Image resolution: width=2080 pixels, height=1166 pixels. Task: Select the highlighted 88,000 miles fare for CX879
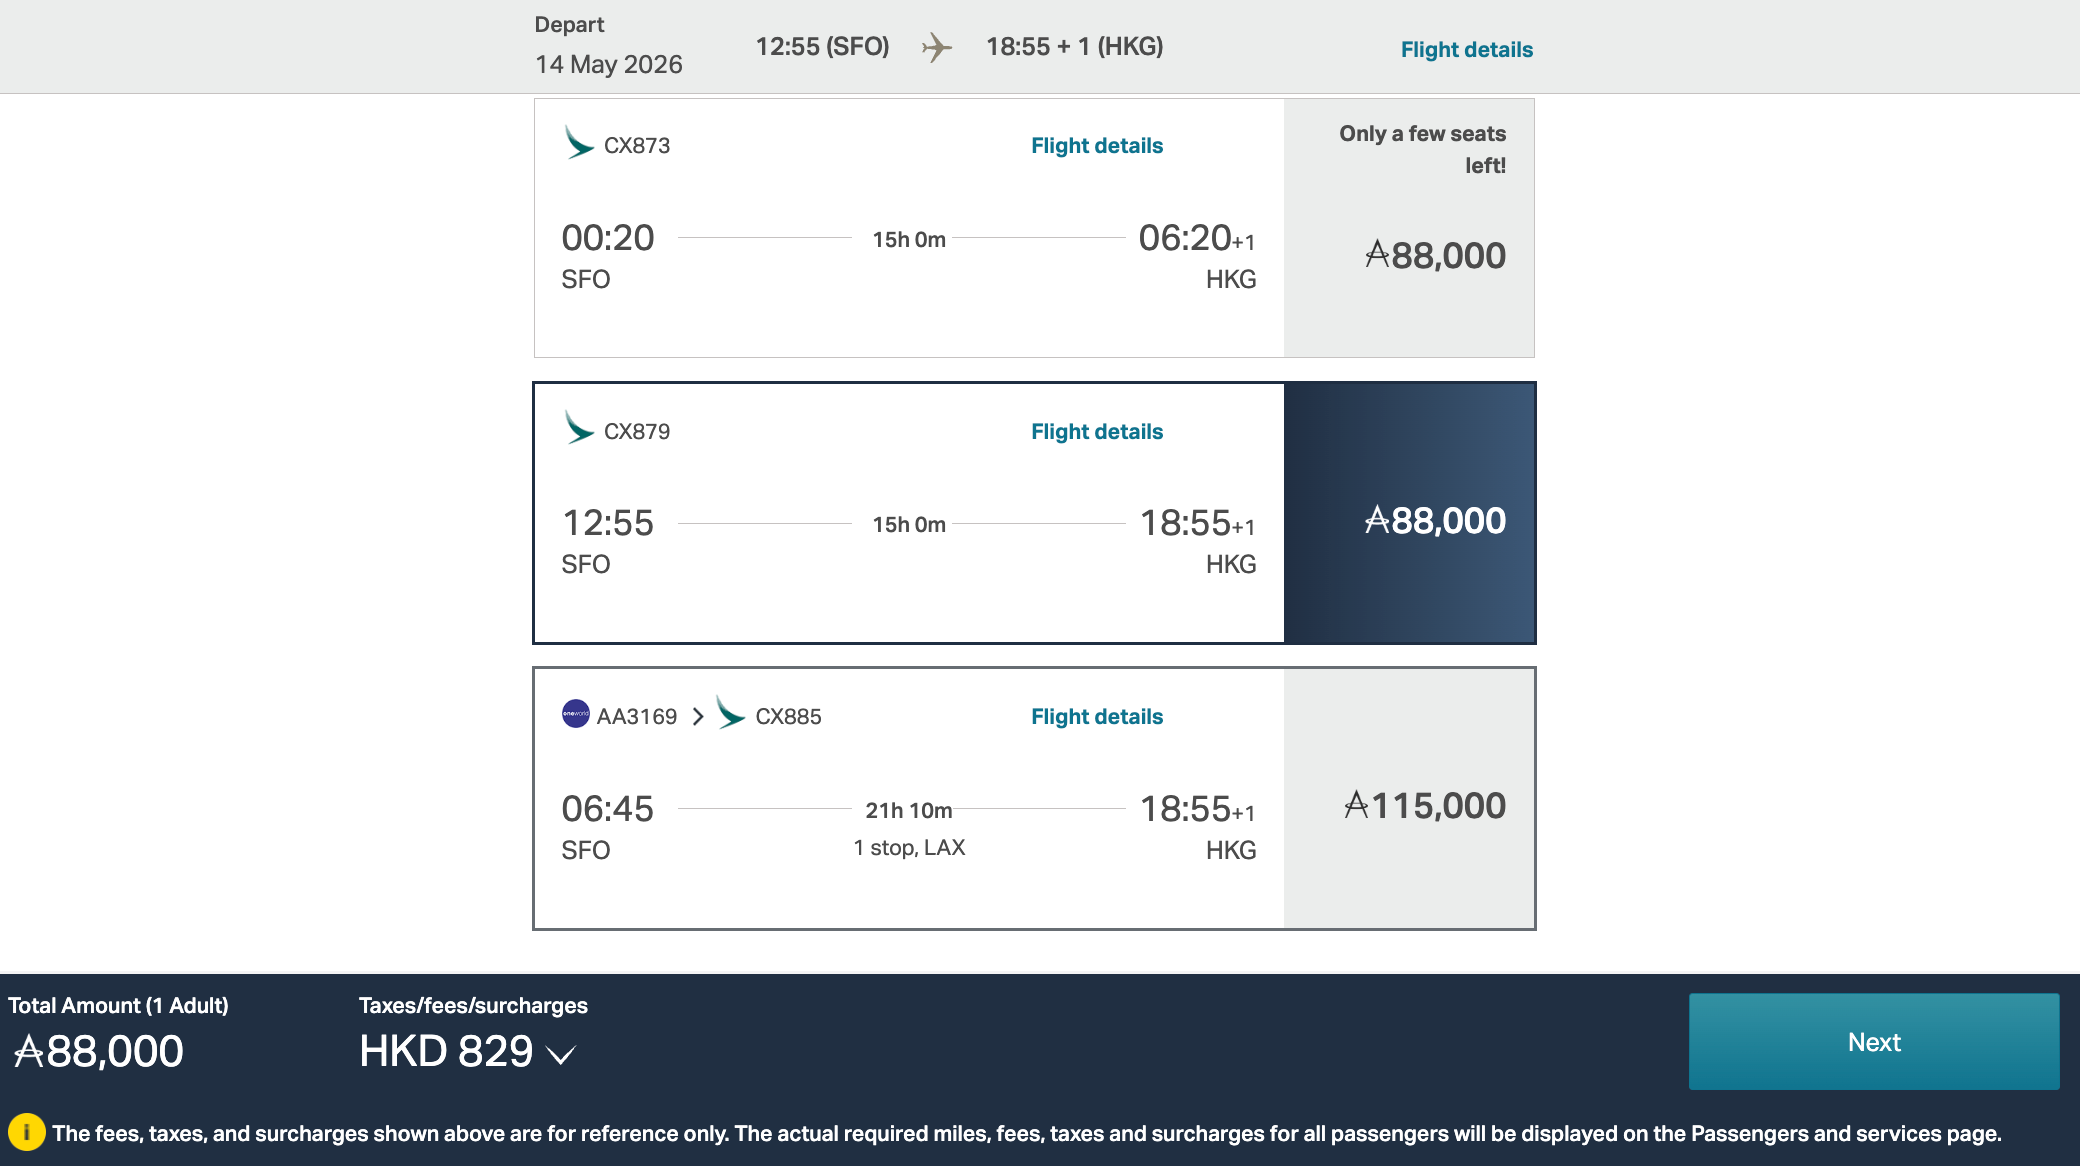(1409, 513)
